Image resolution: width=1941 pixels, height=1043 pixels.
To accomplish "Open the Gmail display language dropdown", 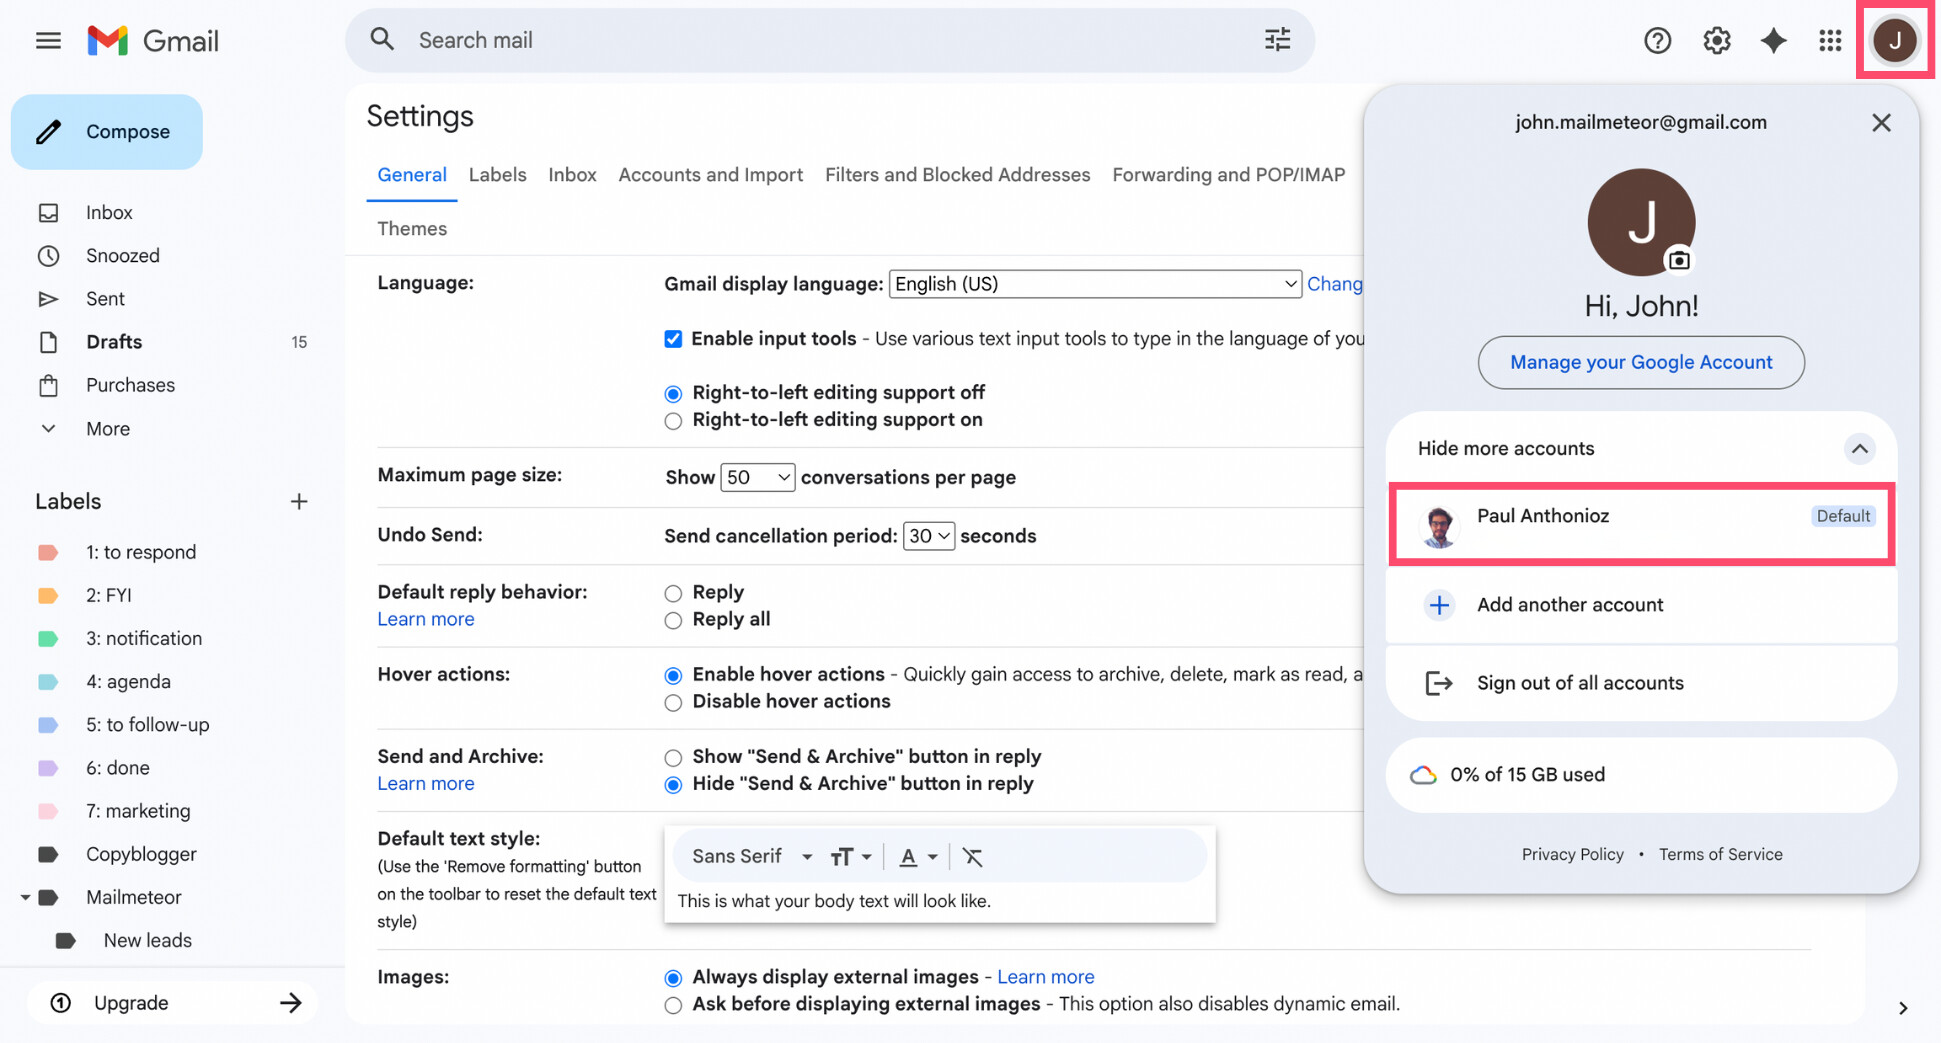I will coord(1094,283).
